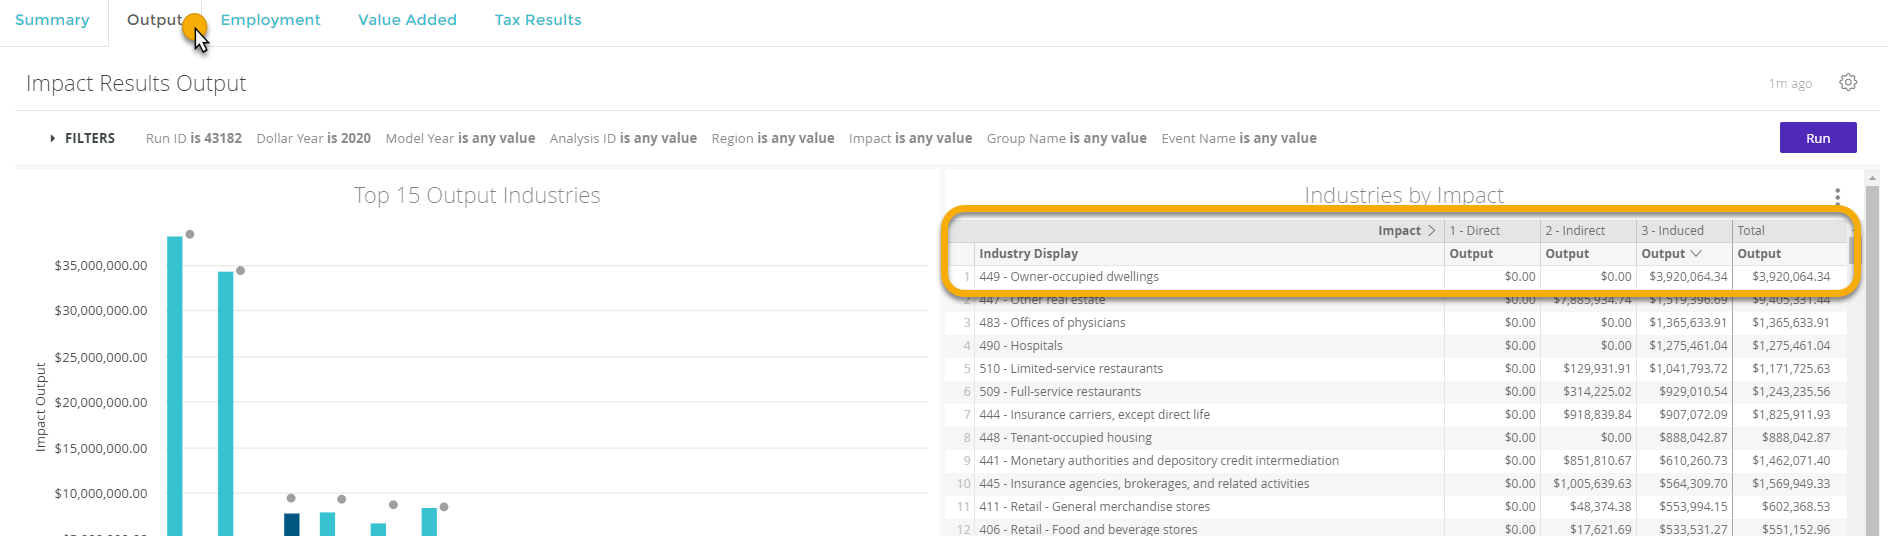
Task: Click the $3,920,064.34 induced output cell
Action: (x=1688, y=277)
